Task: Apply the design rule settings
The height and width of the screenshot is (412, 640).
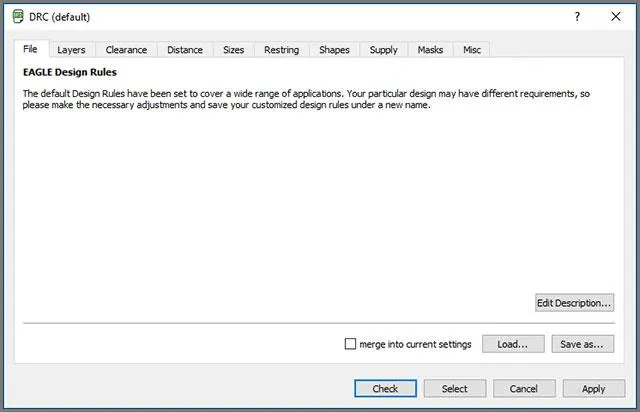Action: pos(594,389)
